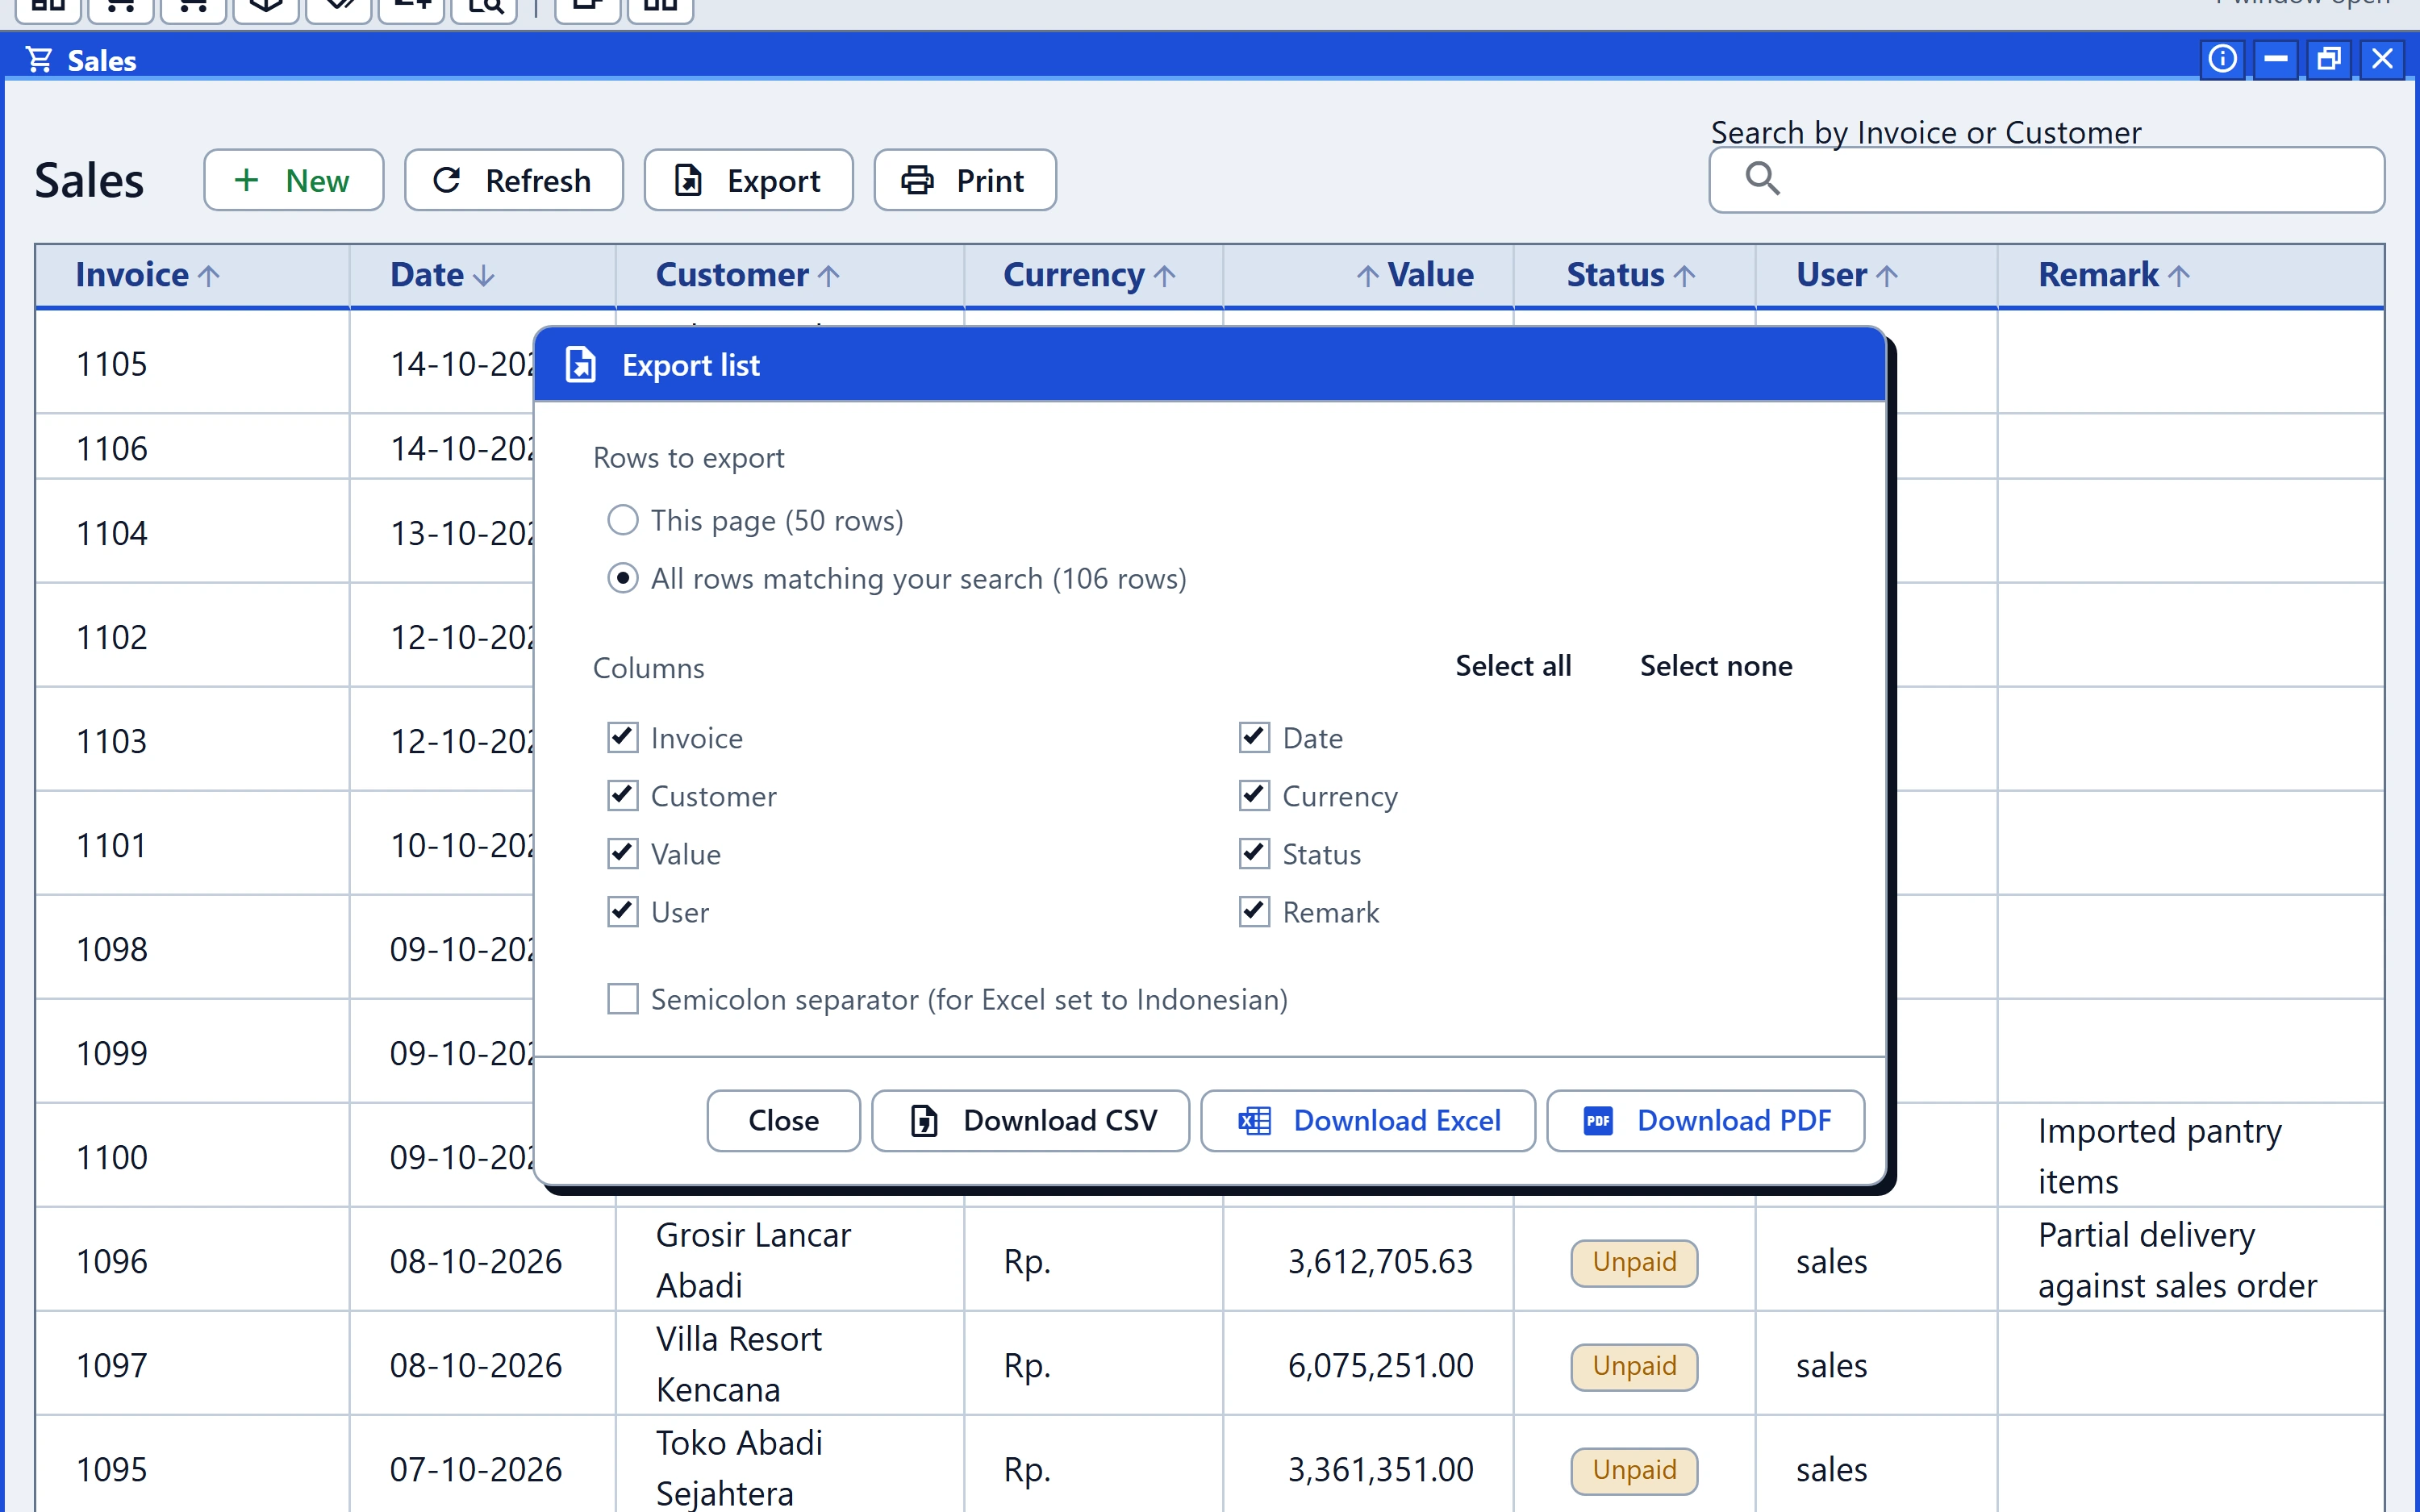
Task: Uncheck the Customer column checkbox
Action: point(623,796)
